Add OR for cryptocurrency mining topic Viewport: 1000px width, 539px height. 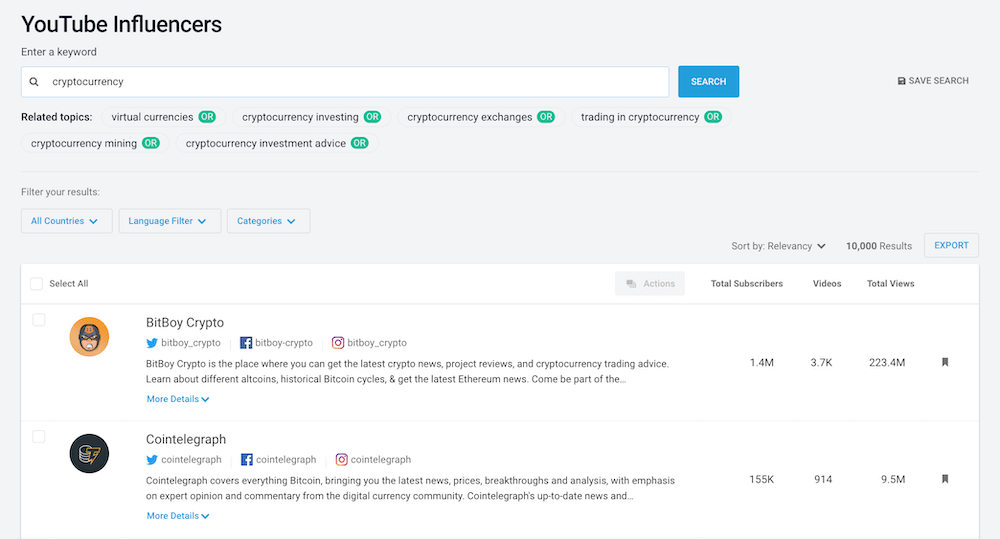coord(151,143)
